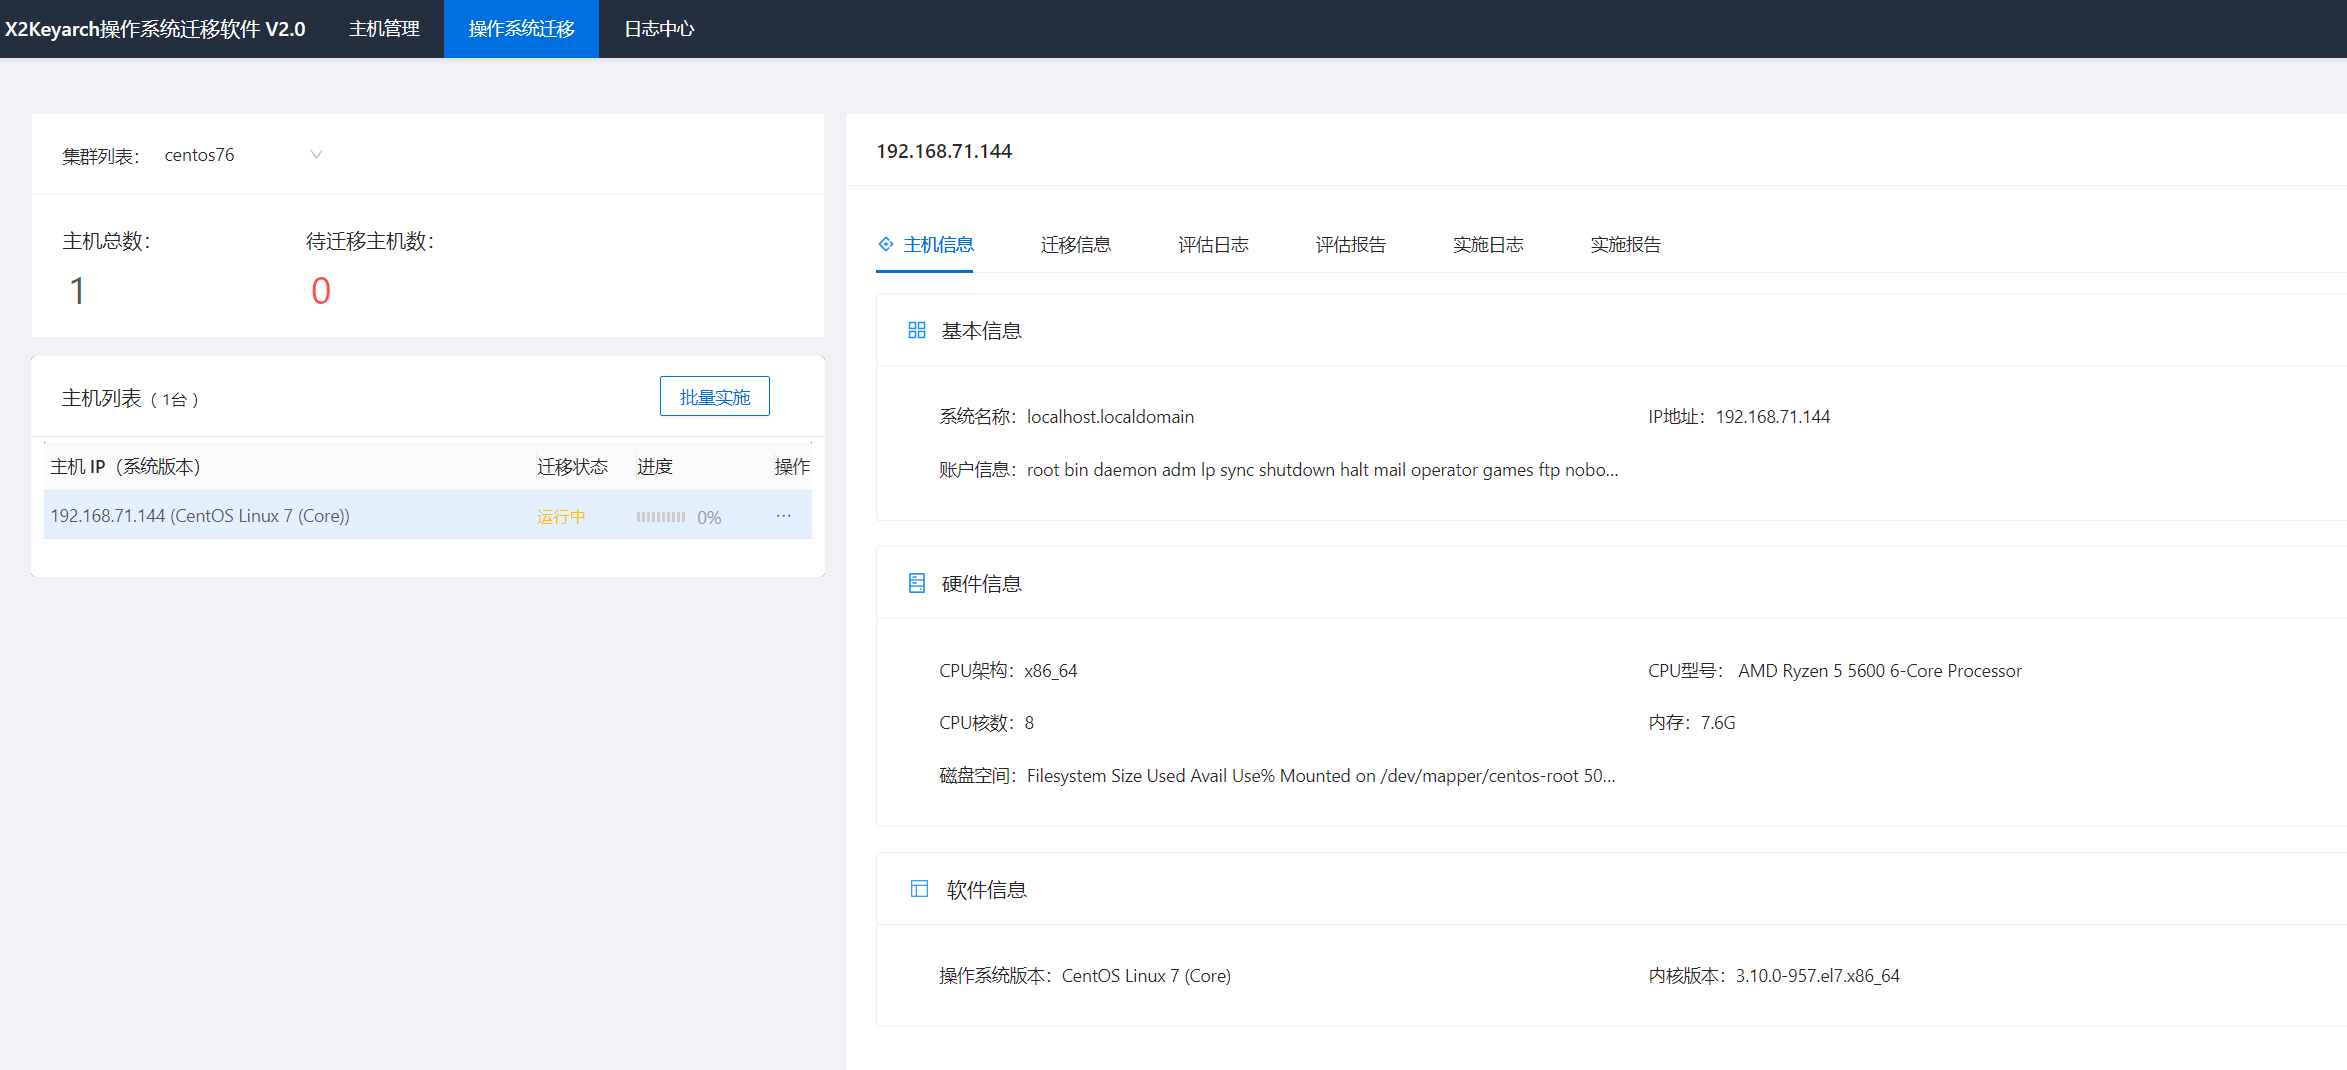Expand the centos76 cluster dropdown arrow
The width and height of the screenshot is (2347, 1070).
pyautogui.click(x=316, y=155)
